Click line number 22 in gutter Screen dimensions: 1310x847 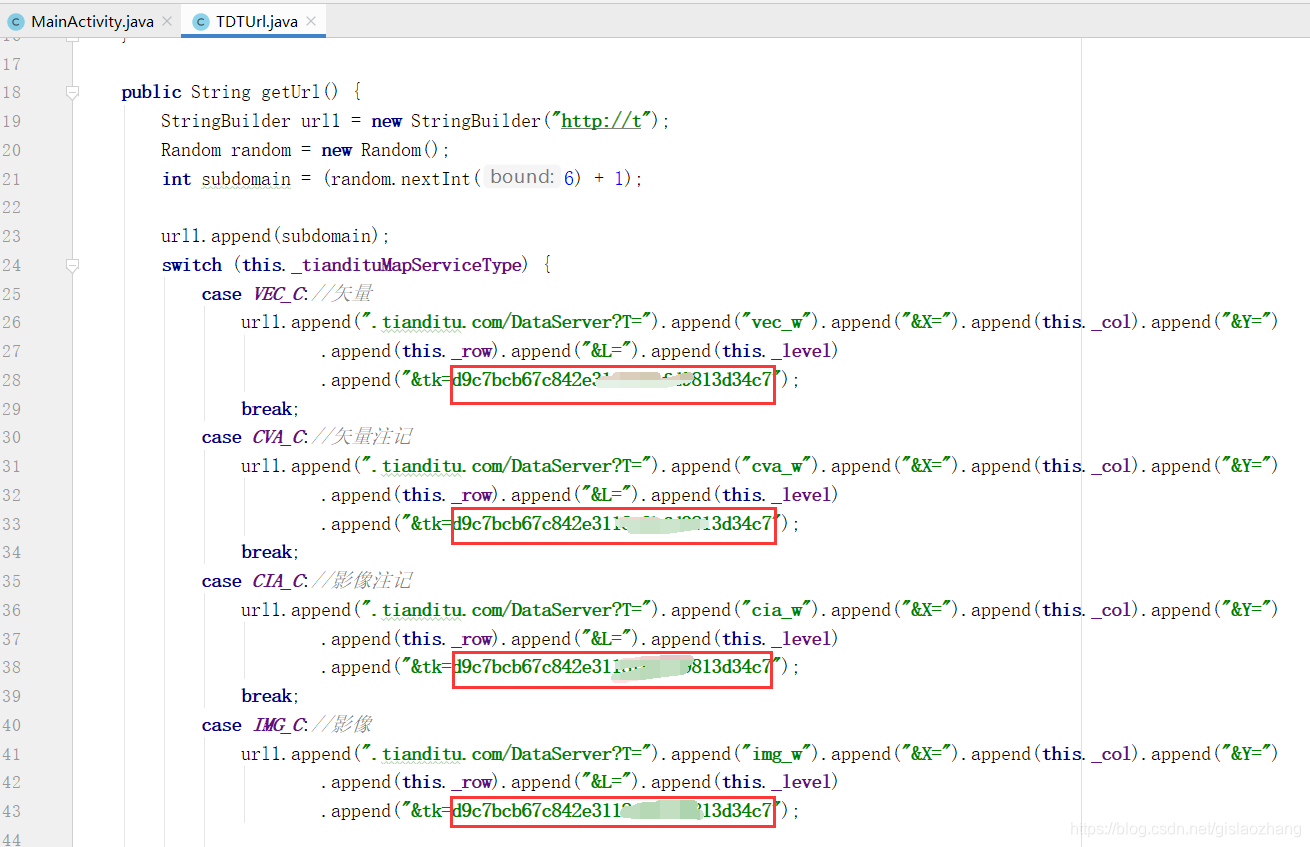[x=11, y=208]
